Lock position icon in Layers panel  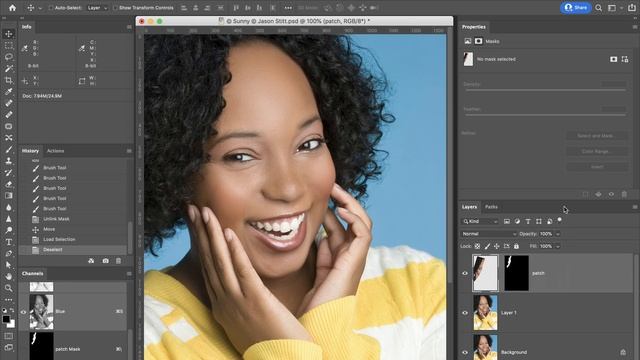pyautogui.click(x=497, y=246)
